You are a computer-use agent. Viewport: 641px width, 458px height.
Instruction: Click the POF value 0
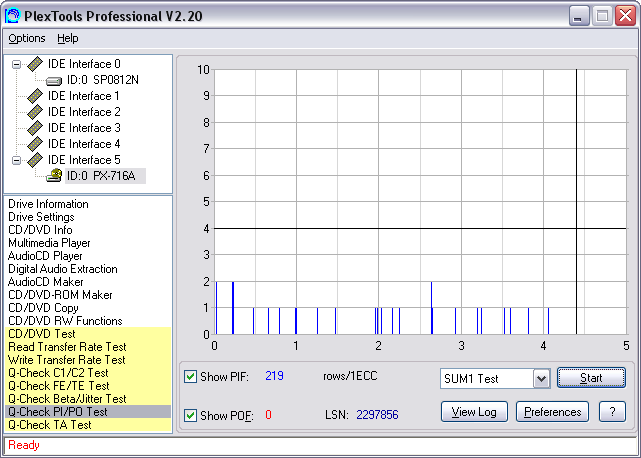point(268,415)
